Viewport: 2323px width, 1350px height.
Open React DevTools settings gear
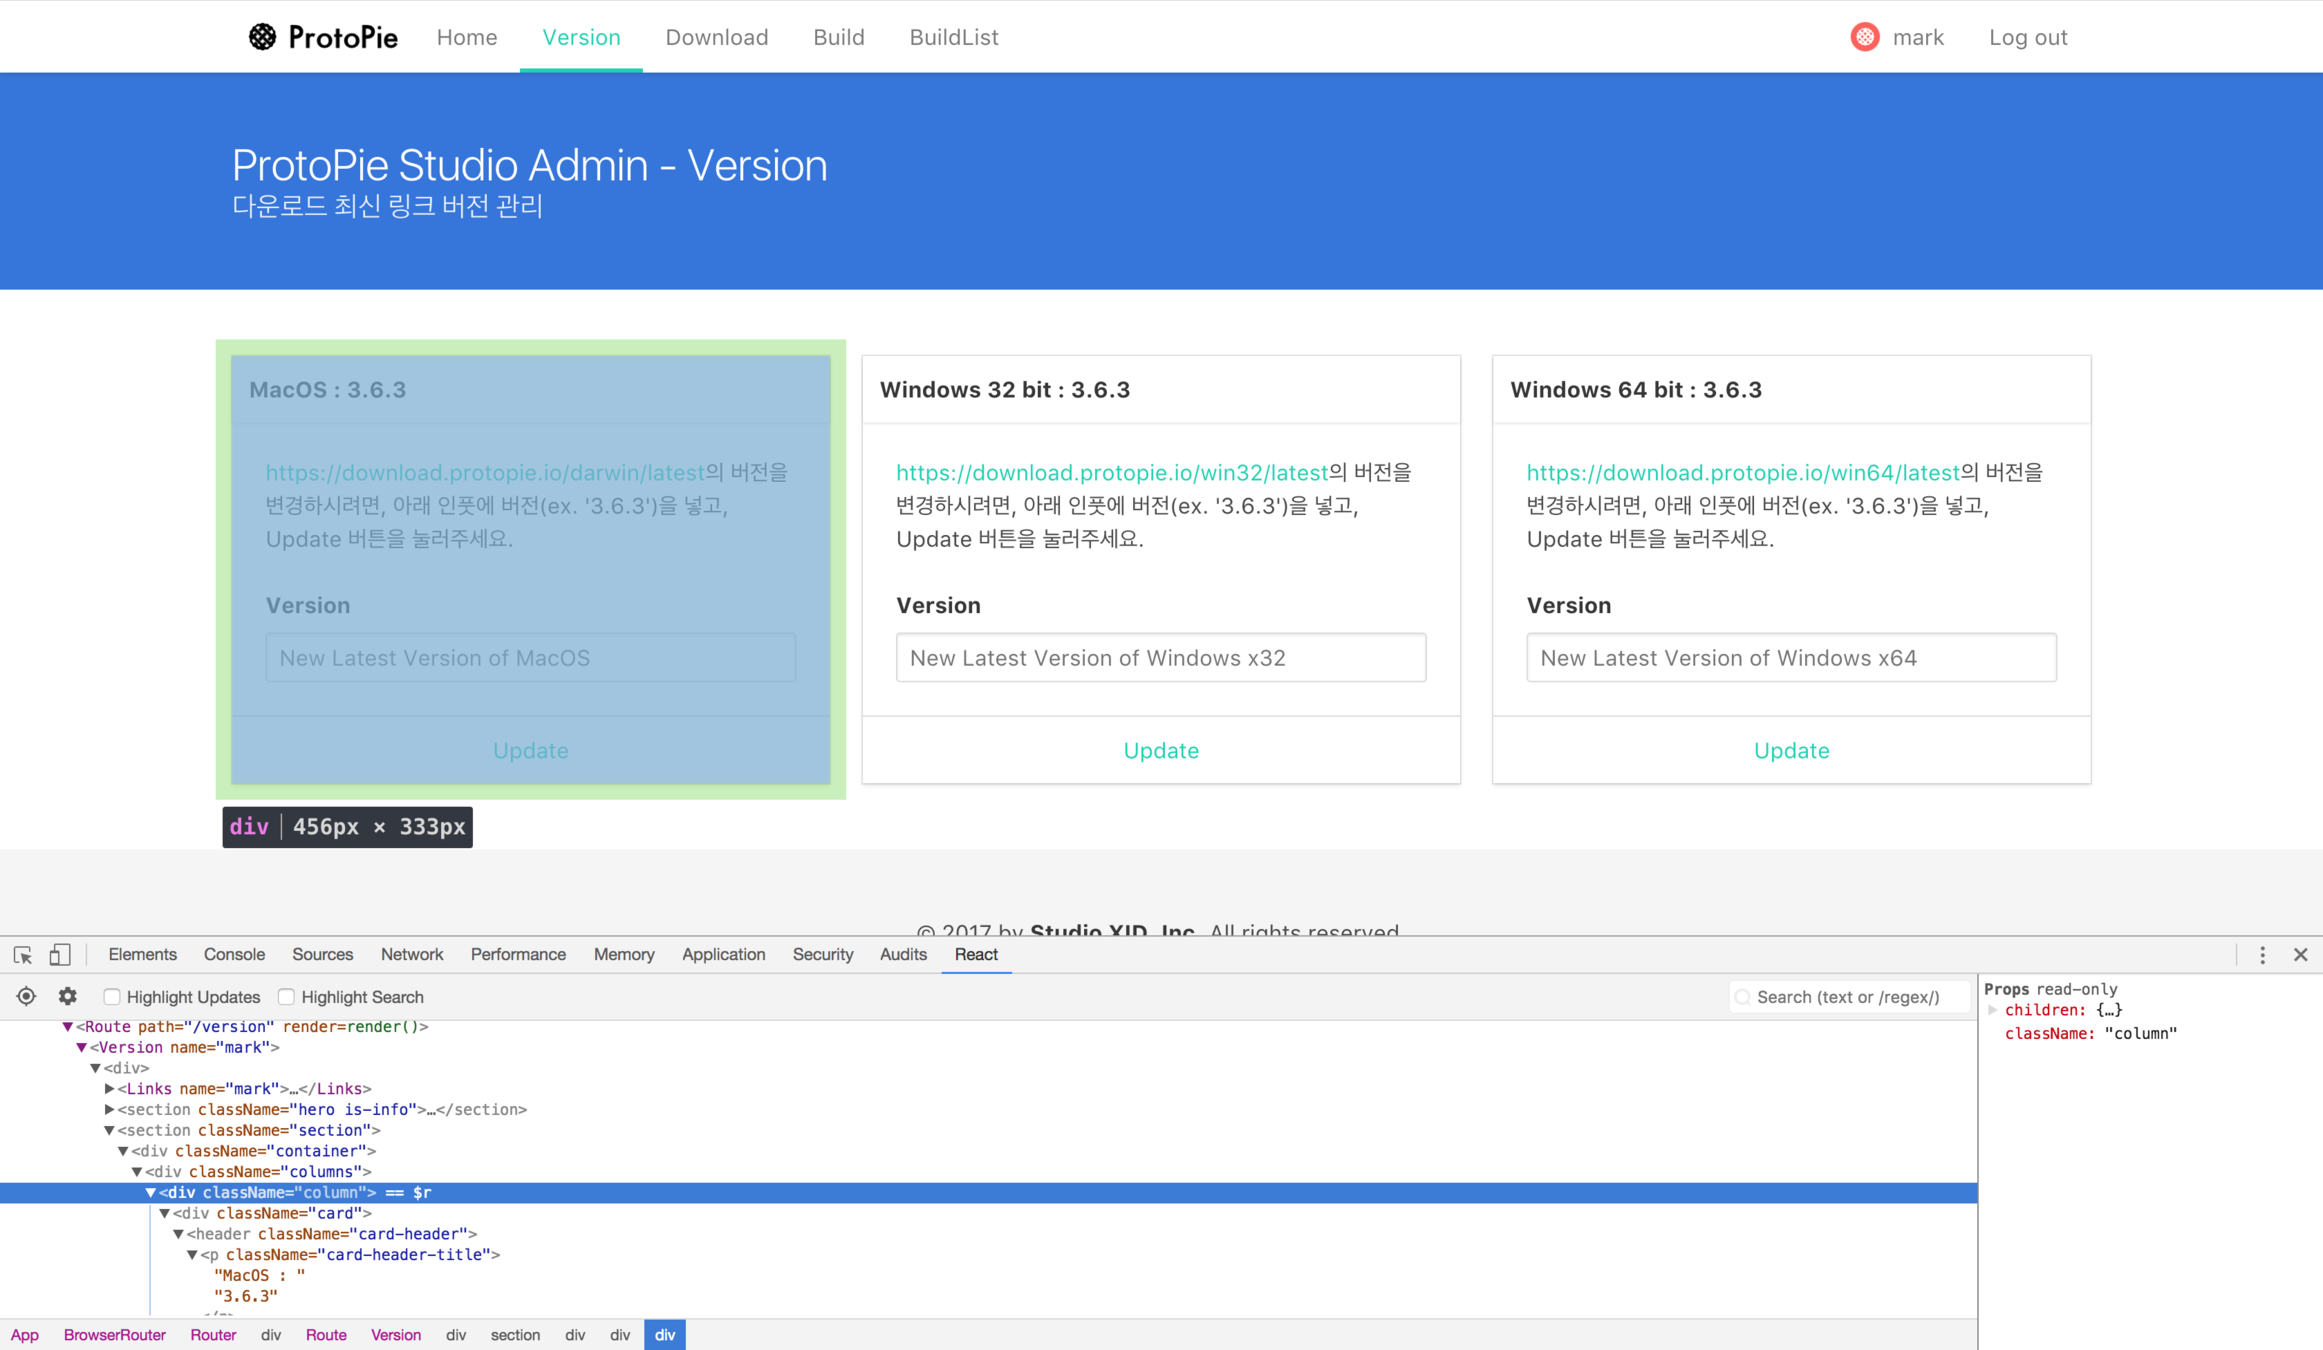(68, 997)
